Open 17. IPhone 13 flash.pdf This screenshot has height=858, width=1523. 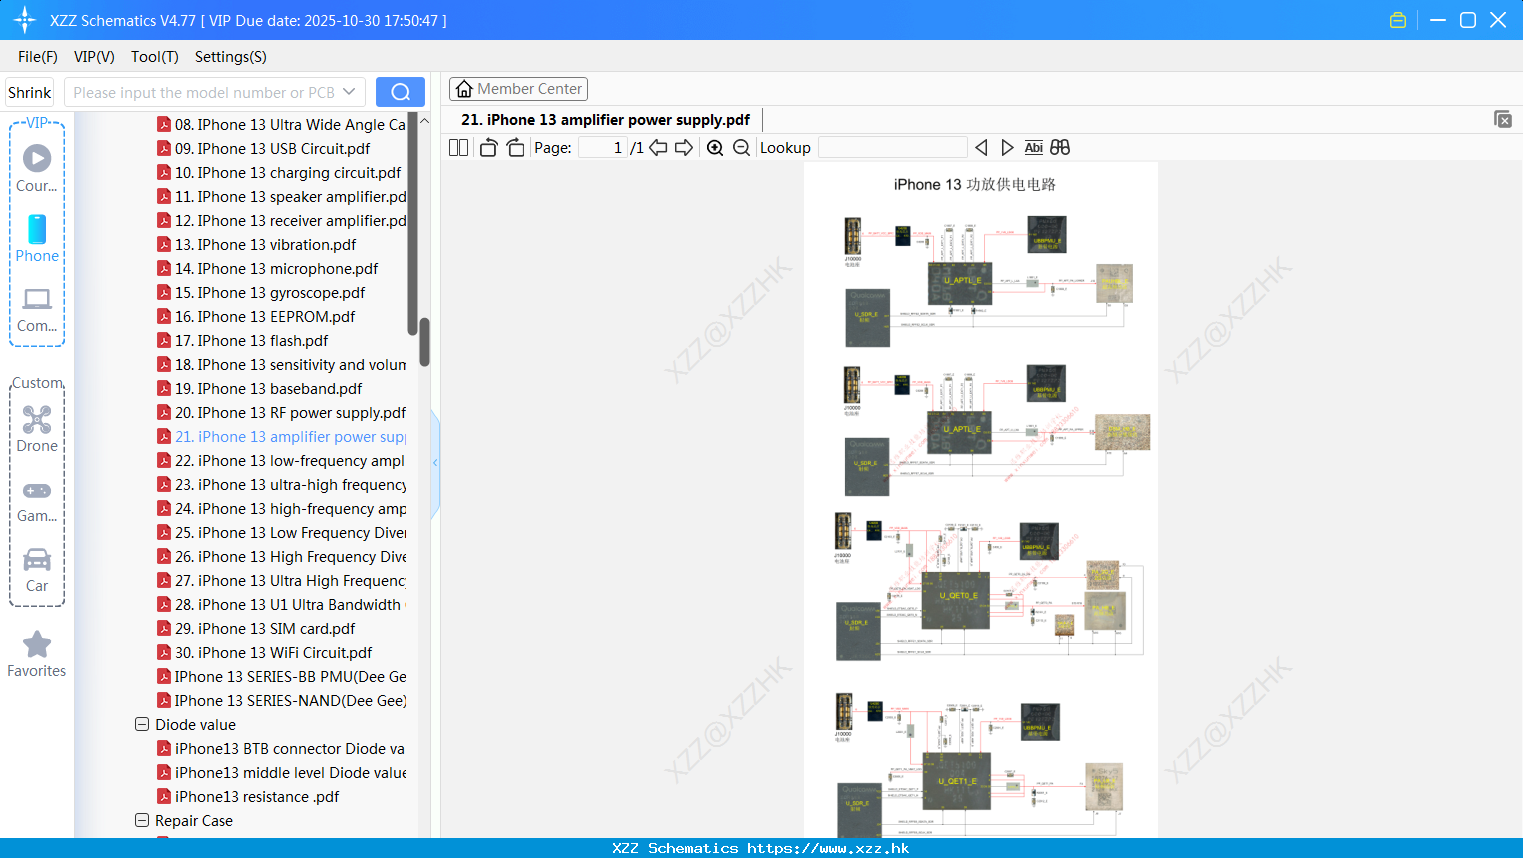point(242,340)
